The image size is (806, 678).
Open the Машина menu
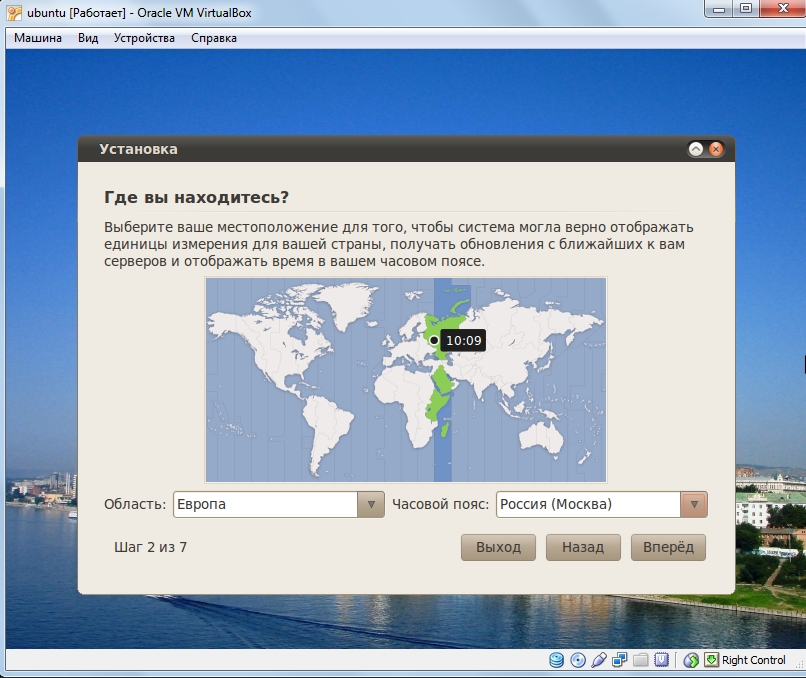[x=38, y=38]
